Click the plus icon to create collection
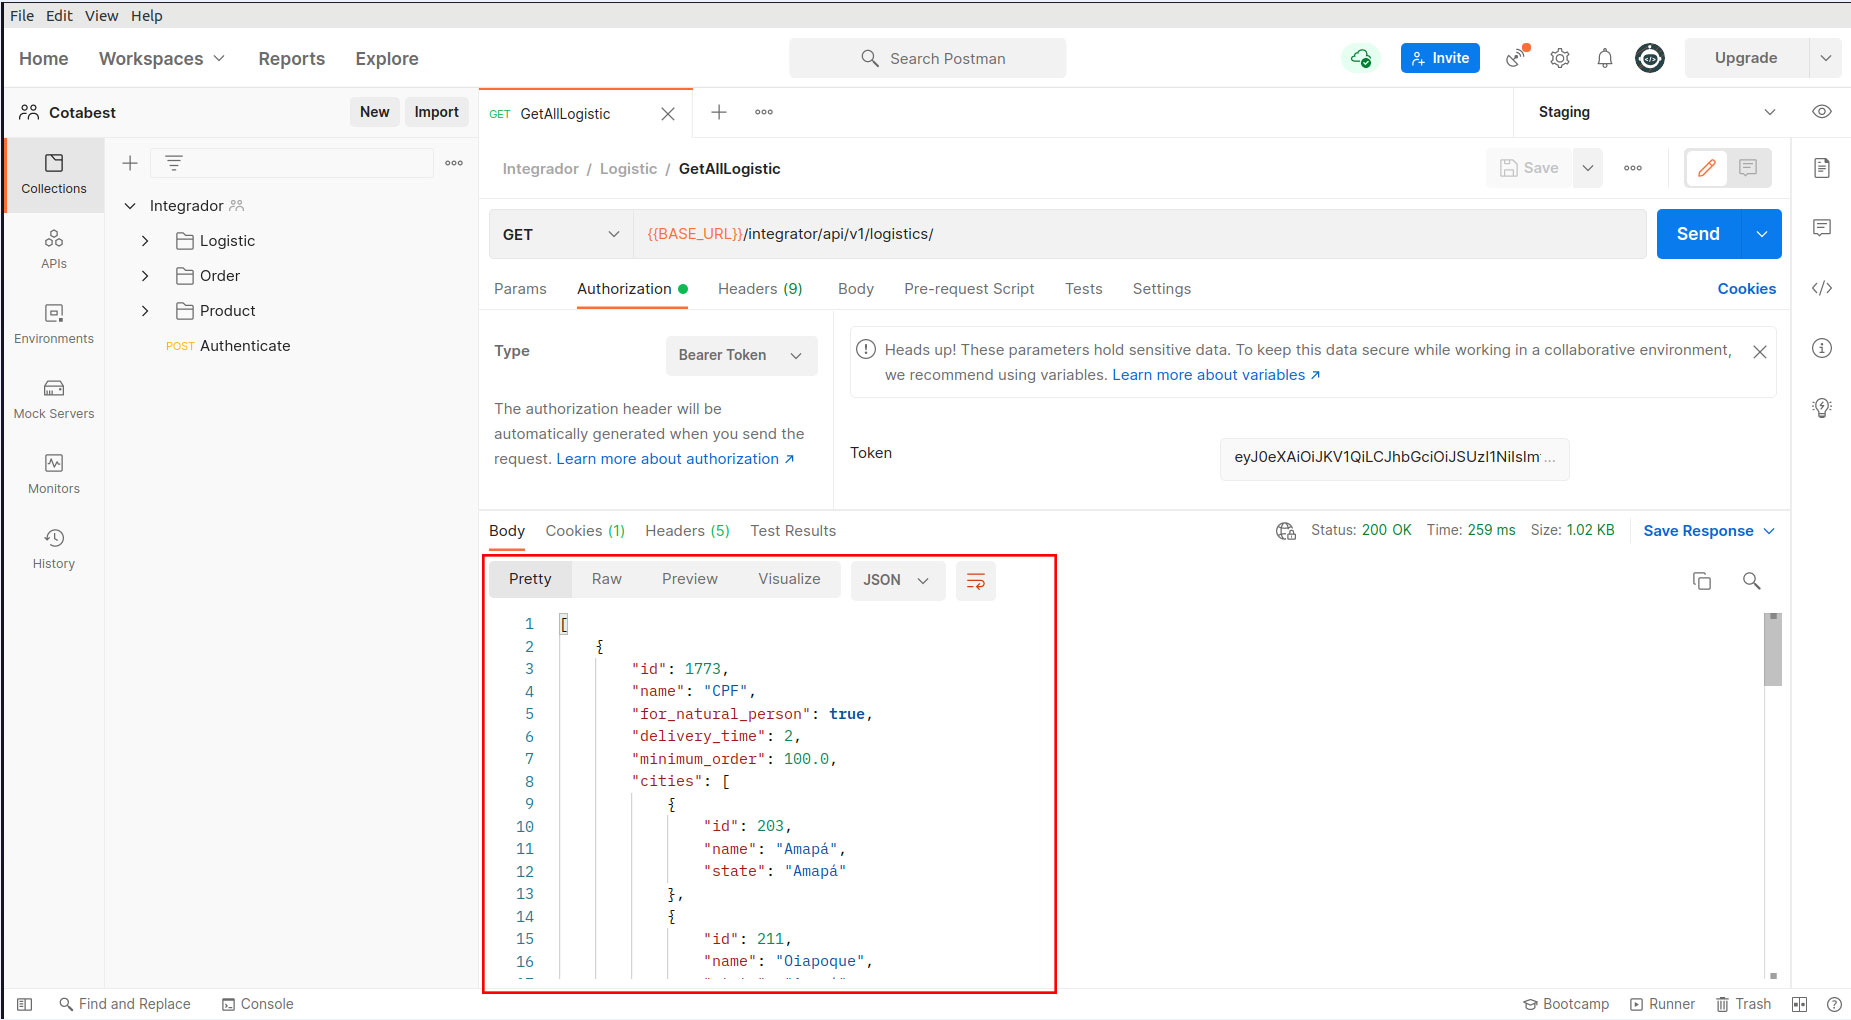 (x=130, y=163)
